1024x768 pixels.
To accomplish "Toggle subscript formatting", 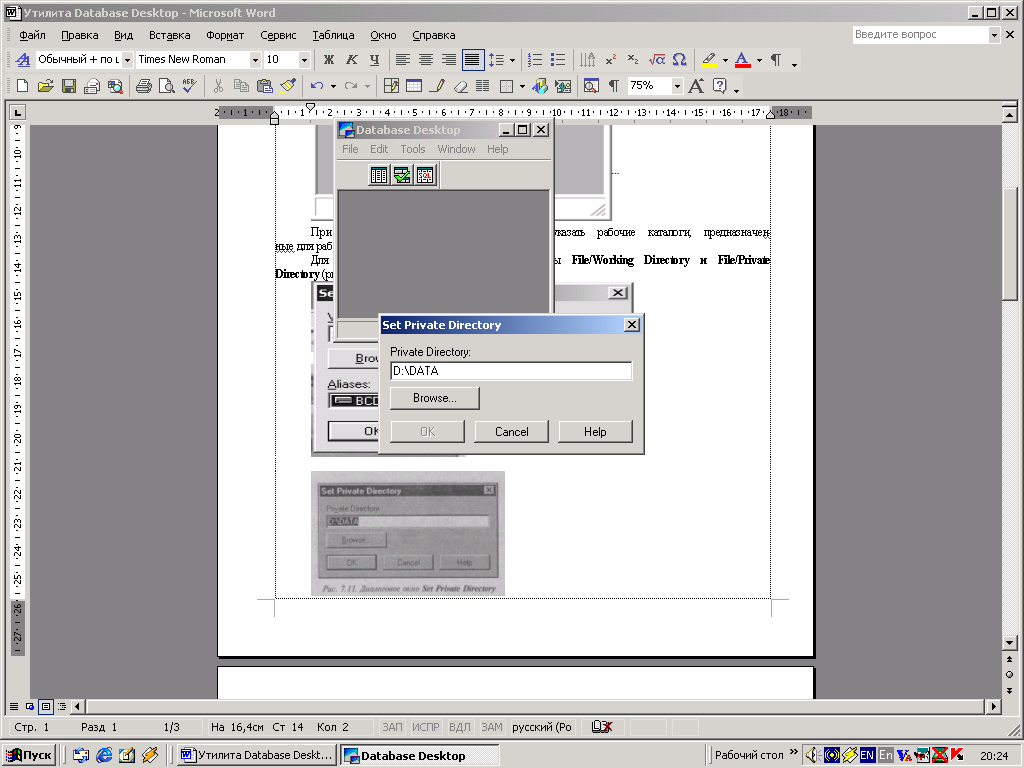I will pyautogui.click(x=633, y=59).
